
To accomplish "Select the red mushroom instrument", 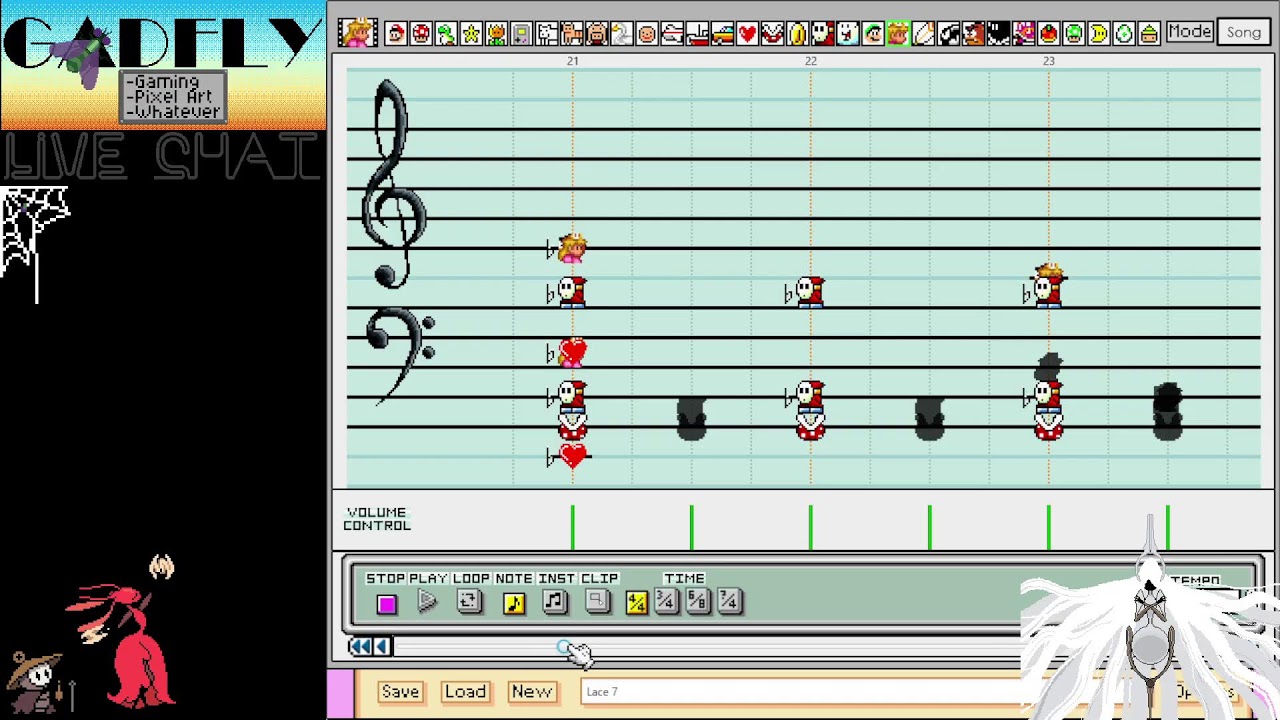I will click(421, 33).
